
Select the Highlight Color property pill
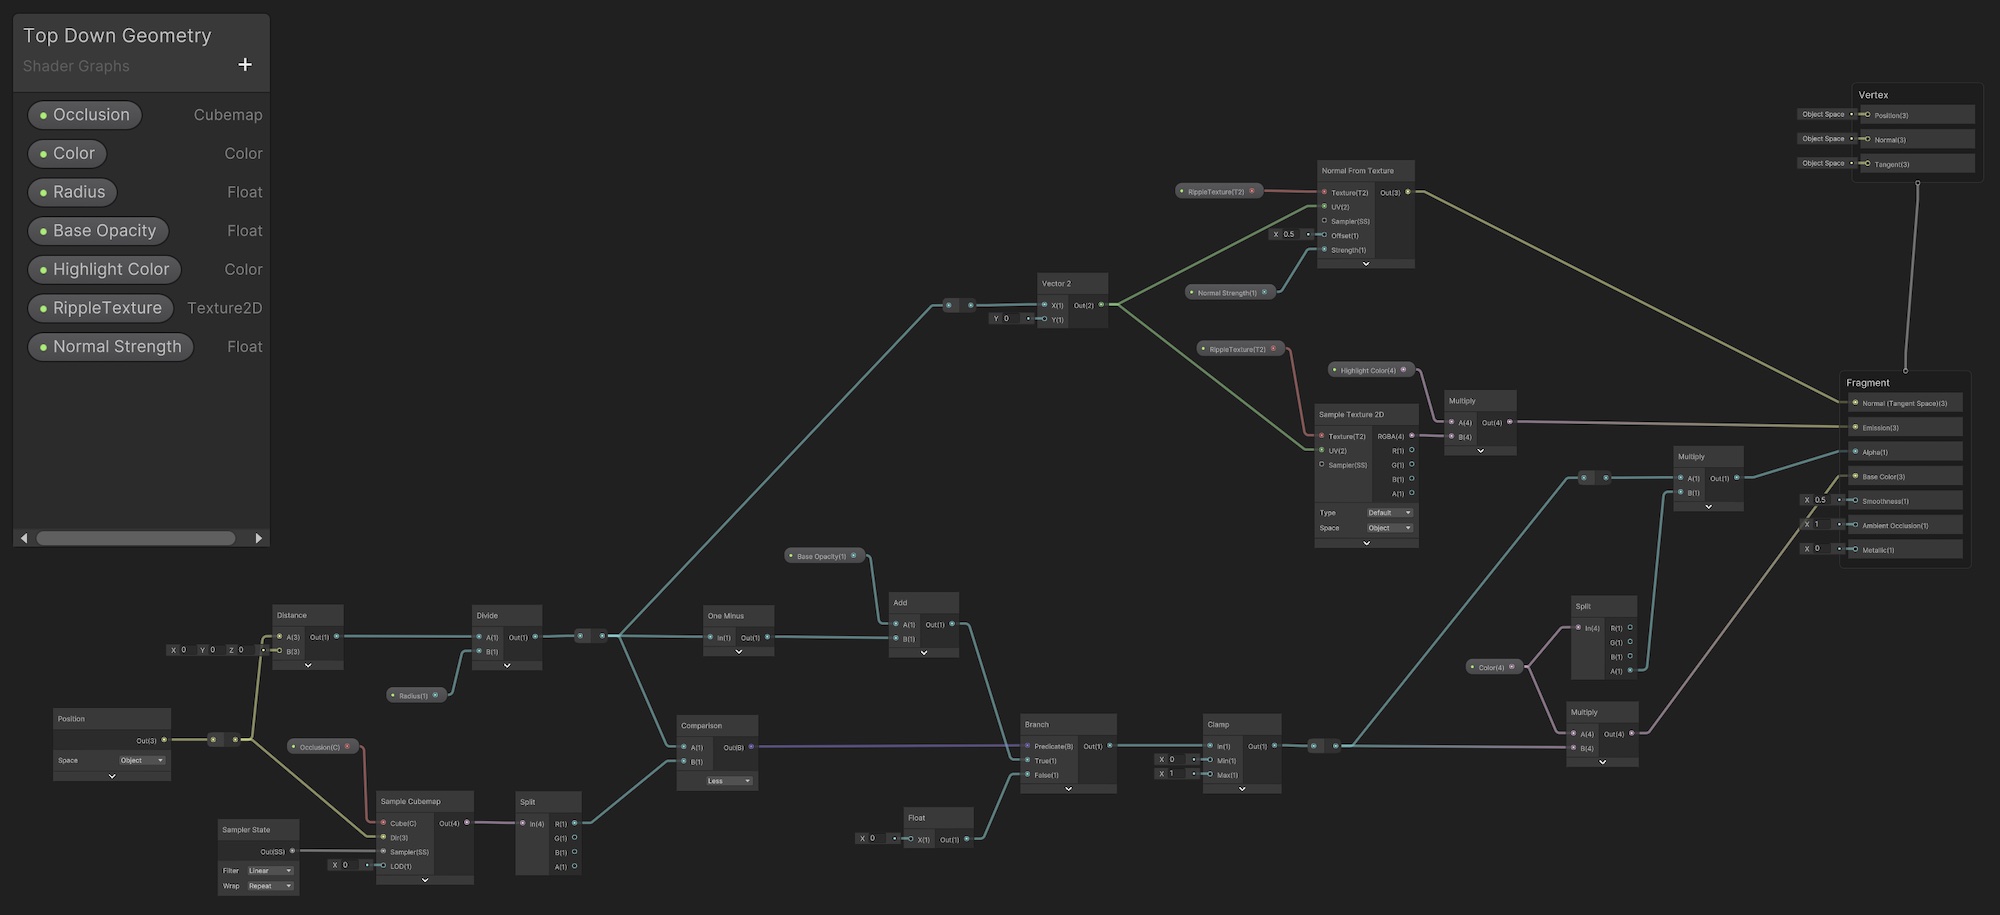[105, 270]
